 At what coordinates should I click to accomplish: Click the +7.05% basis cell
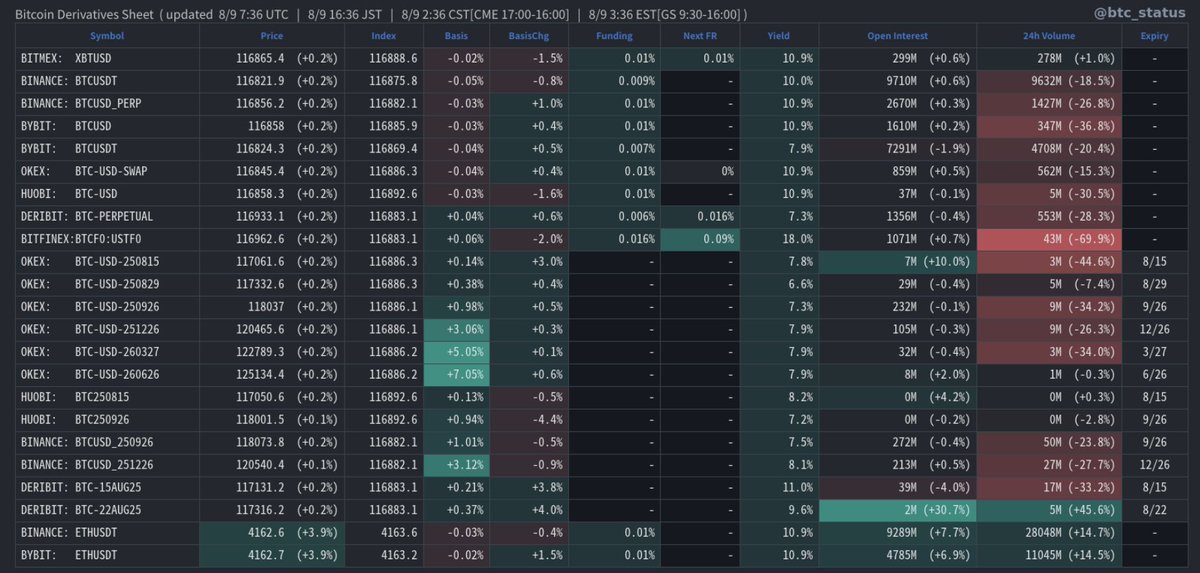[456, 375]
